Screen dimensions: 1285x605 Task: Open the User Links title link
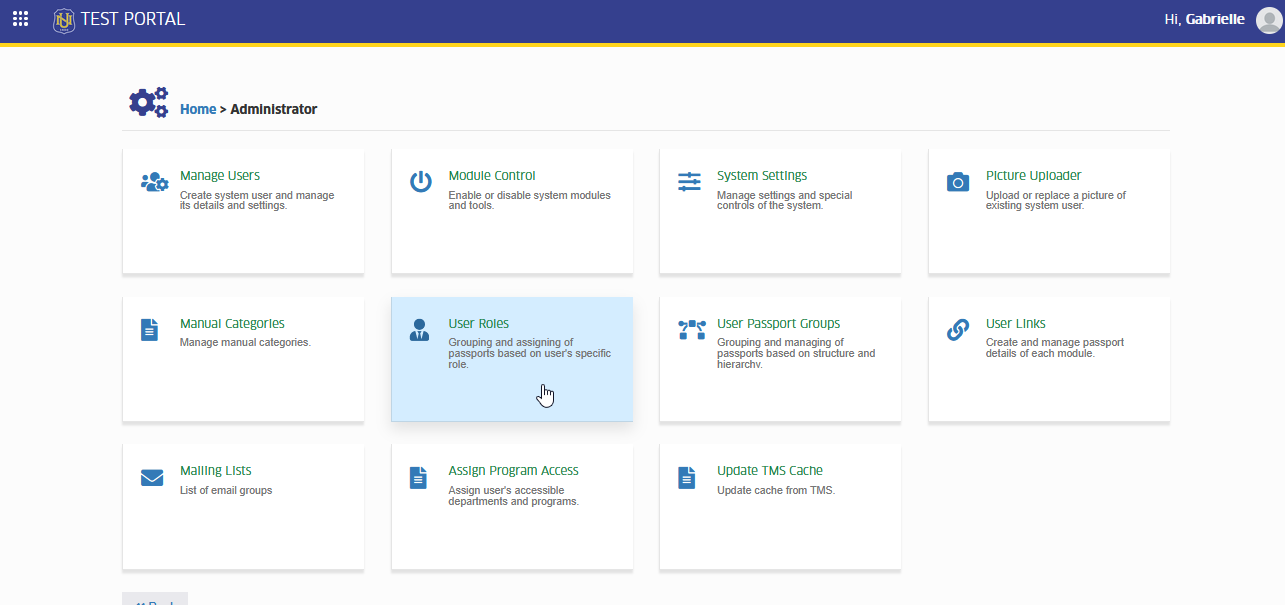click(1016, 323)
